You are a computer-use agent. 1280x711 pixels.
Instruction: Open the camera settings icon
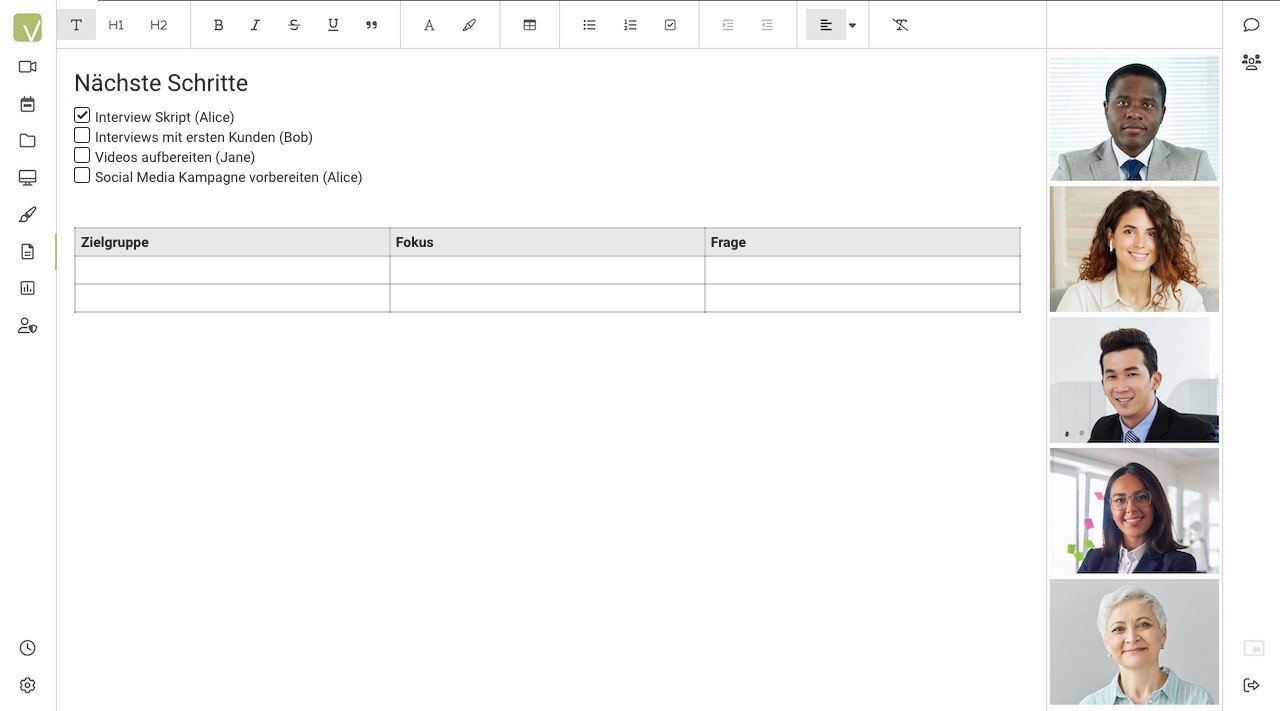(27, 66)
